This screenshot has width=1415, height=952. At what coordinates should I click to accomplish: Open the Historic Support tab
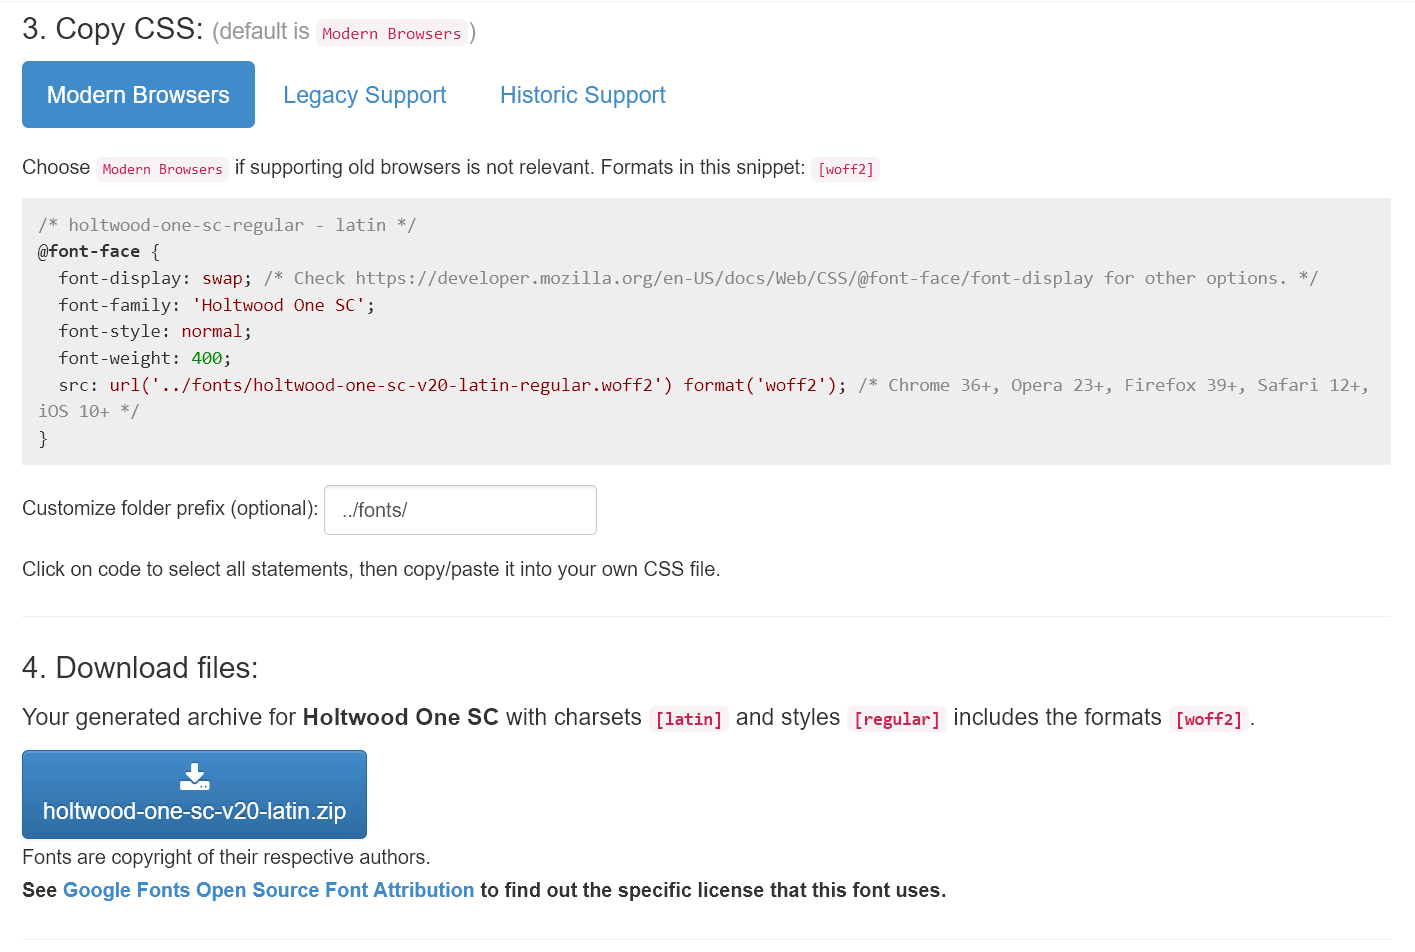click(x=582, y=95)
